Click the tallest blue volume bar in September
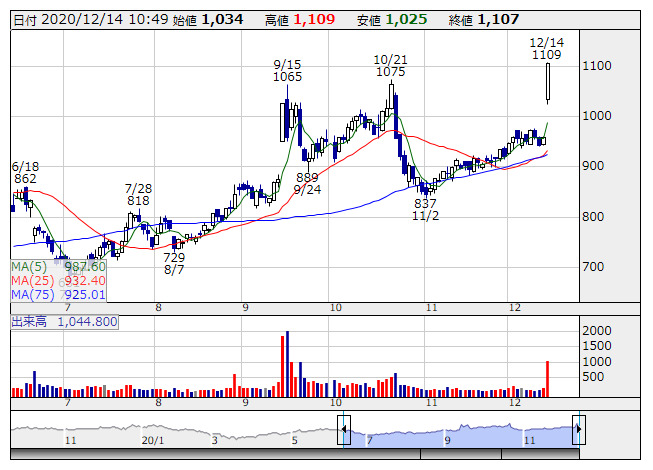This screenshot has height=470, width=653. [x=287, y=364]
